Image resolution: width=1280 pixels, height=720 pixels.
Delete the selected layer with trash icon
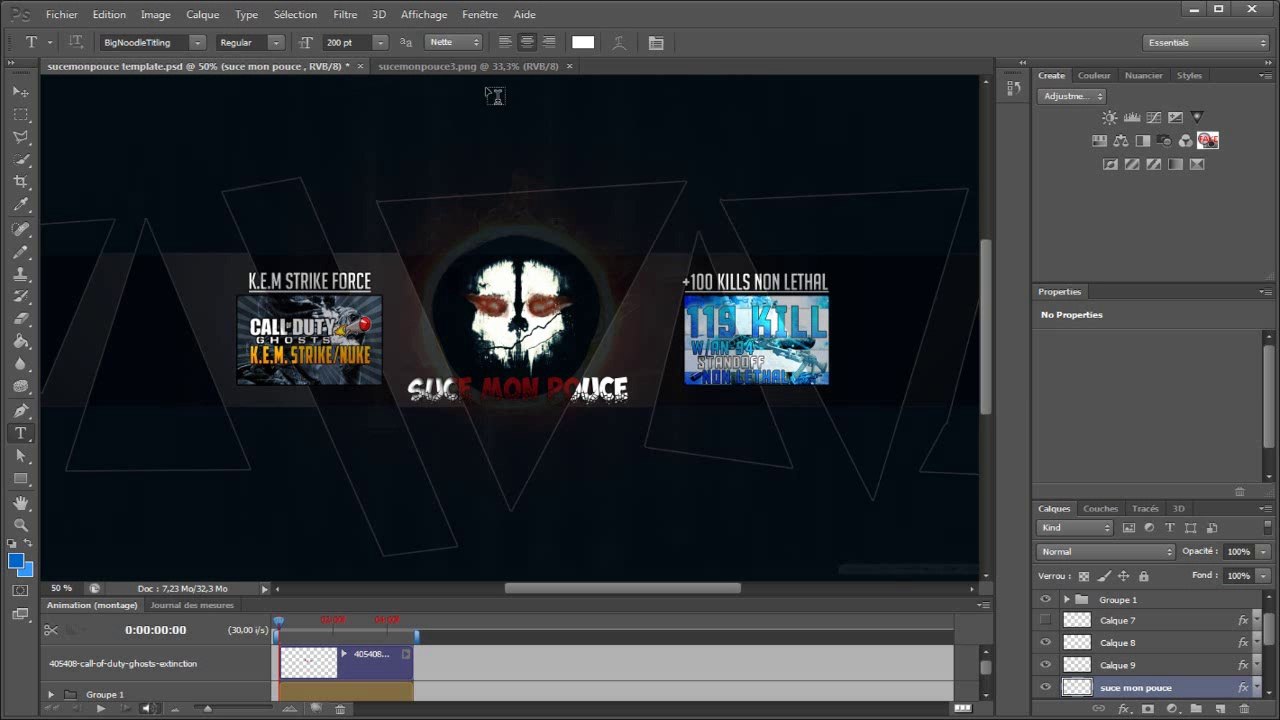(x=1244, y=709)
